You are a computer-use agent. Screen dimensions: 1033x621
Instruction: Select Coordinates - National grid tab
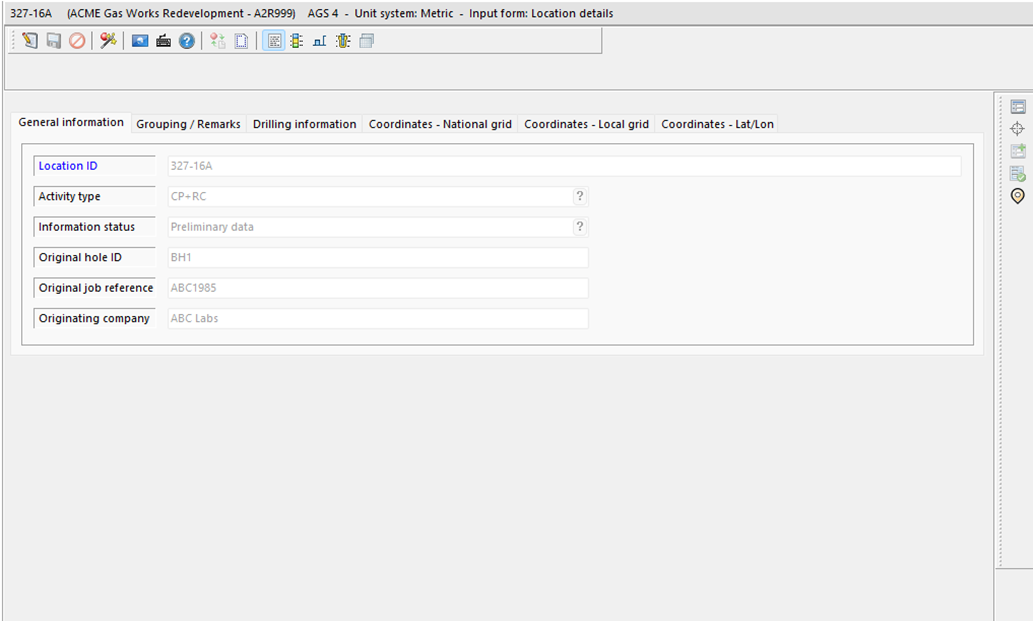coord(440,124)
